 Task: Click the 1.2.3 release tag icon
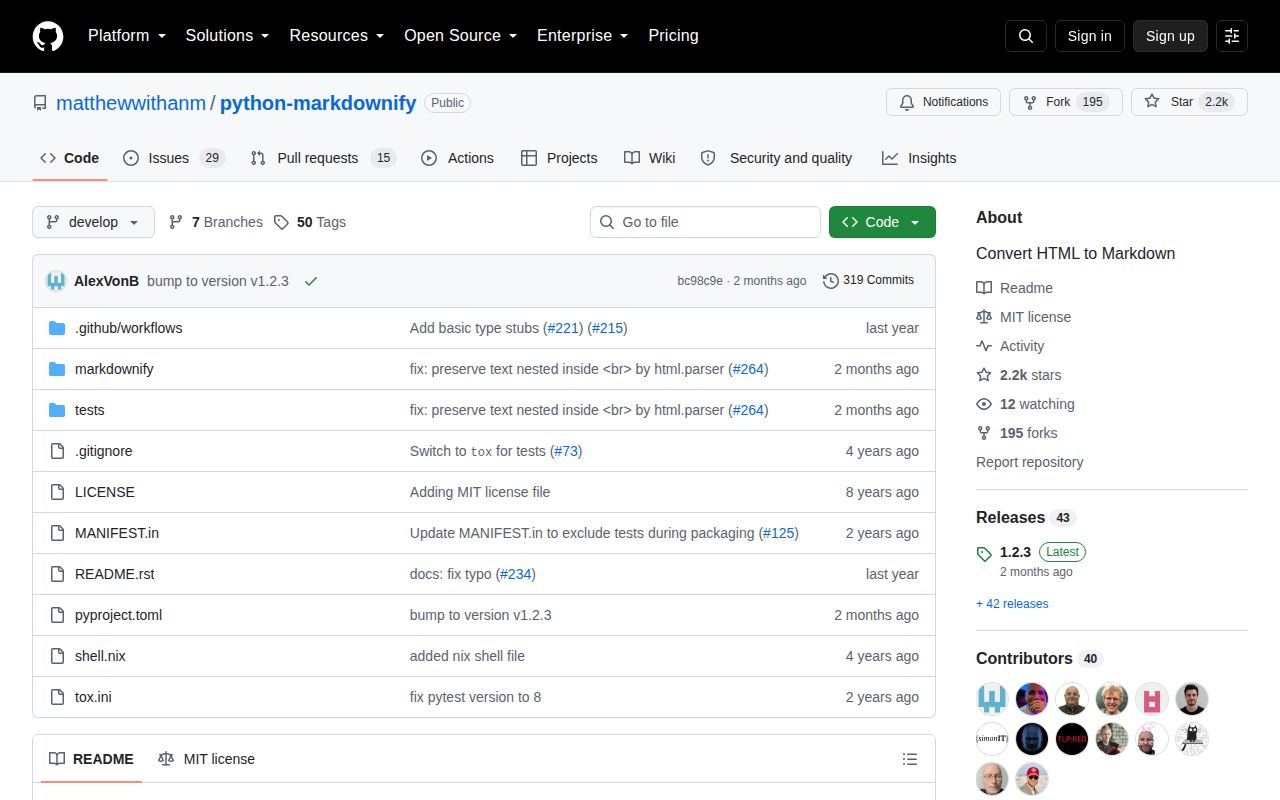[x=984, y=553]
